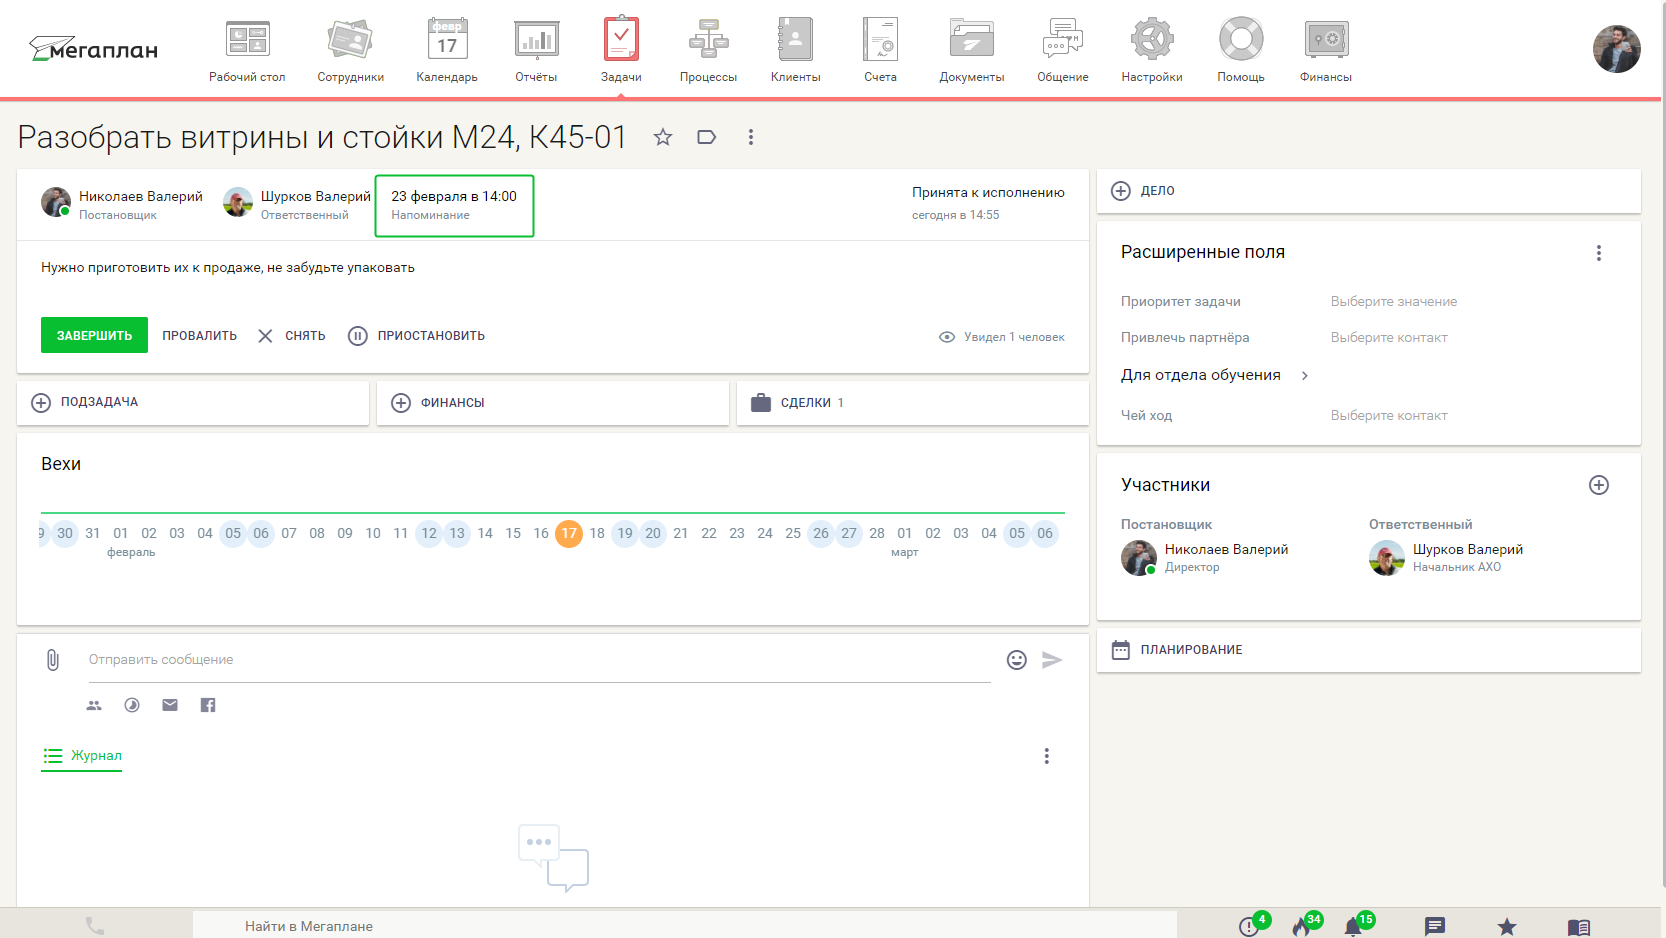The width and height of the screenshot is (1666, 938).
Task: Add a ПОДЗАДАЧА
Action: click(193, 402)
